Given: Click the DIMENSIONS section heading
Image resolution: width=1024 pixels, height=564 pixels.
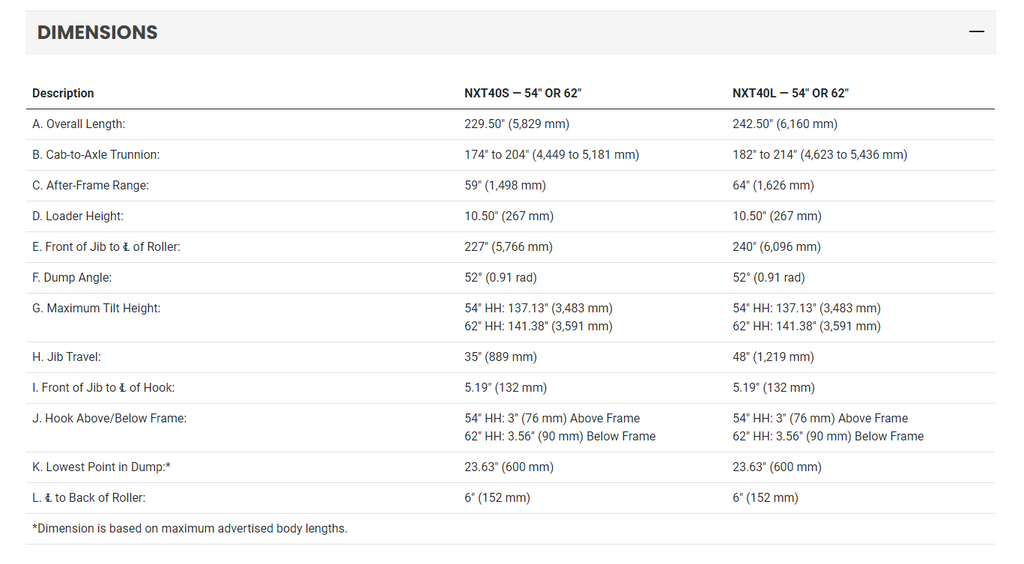Looking at the screenshot, I should 97,32.
